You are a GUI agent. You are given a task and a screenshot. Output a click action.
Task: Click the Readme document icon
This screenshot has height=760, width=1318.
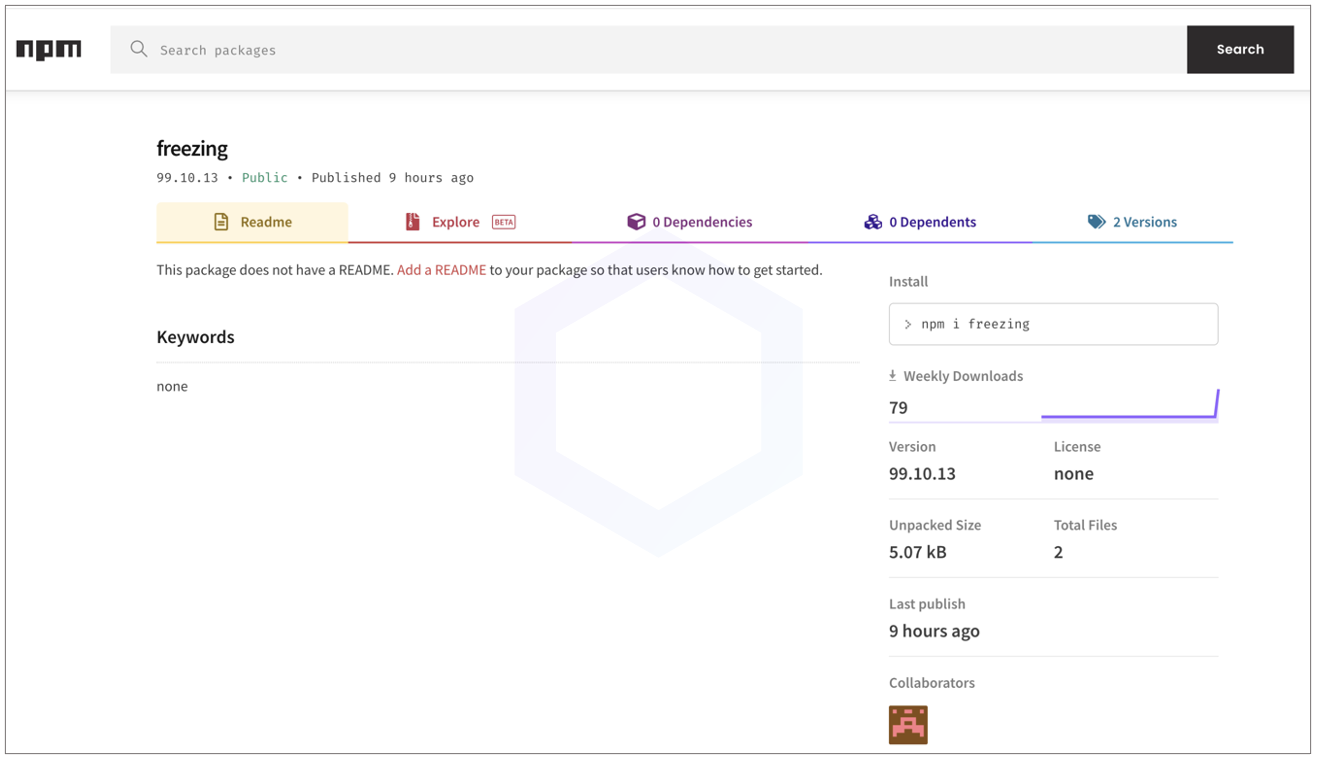221,222
